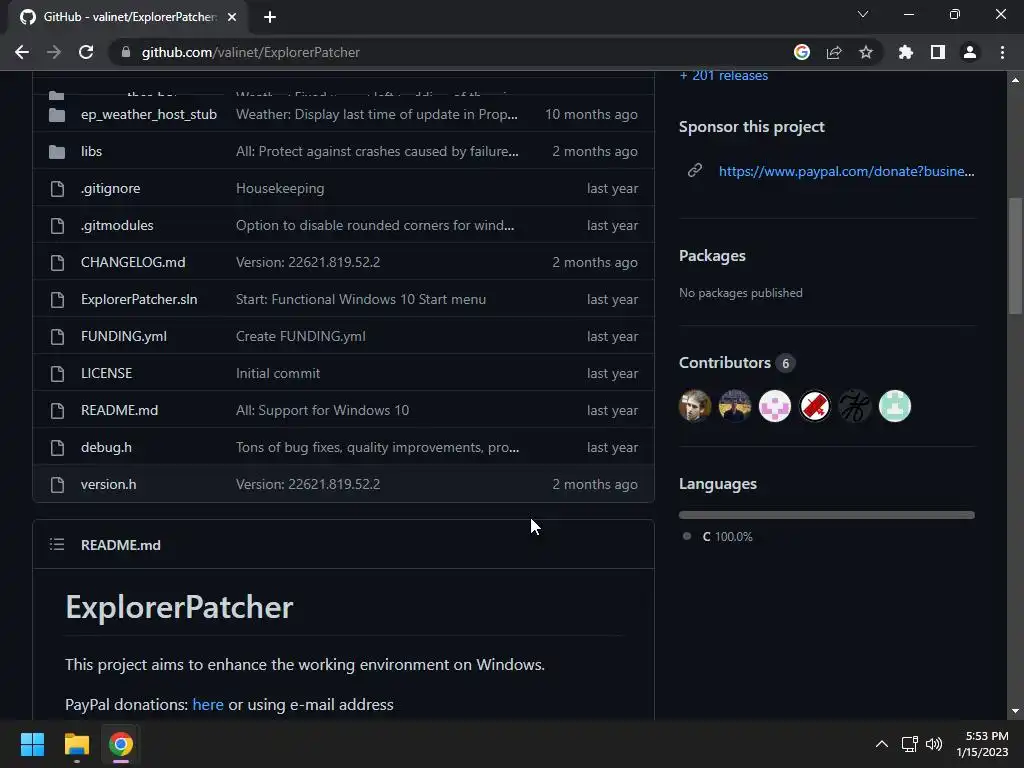Click the languages bar
This screenshot has height=768, width=1024.
pos(827,515)
